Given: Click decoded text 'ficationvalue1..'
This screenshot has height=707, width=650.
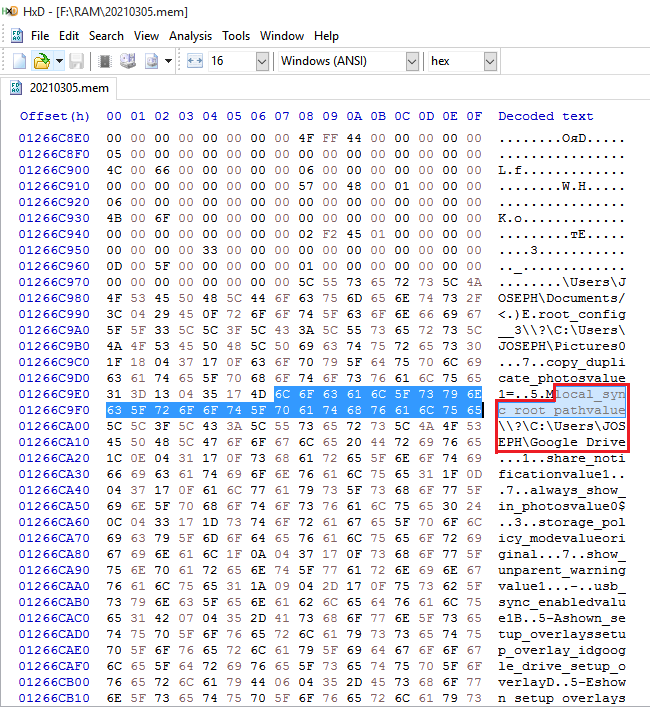Looking at the screenshot, I should [562, 474].
